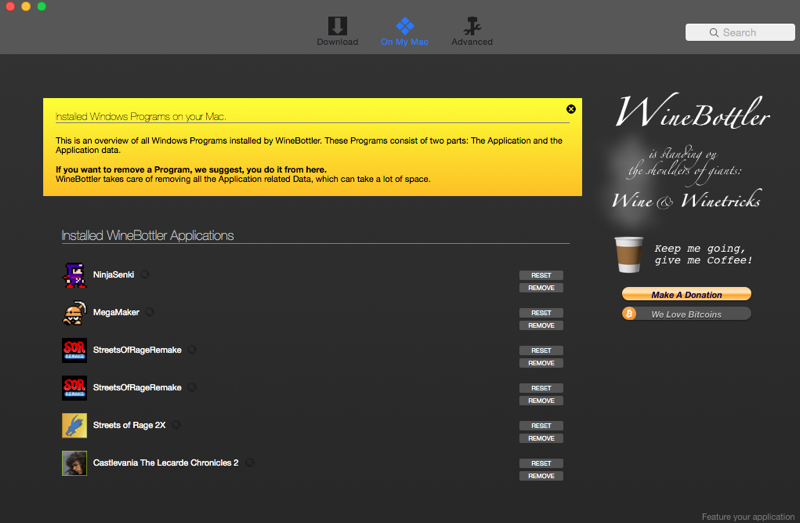The width and height of the screenshot is (800, 523).
Task: Close the window with the red button
Action: [x=10, y=7]
